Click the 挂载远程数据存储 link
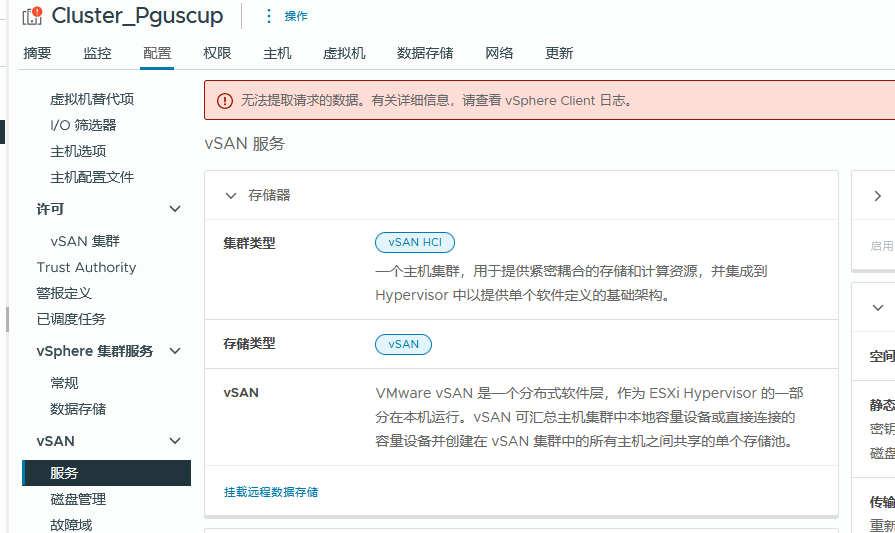 pos(271,492)
